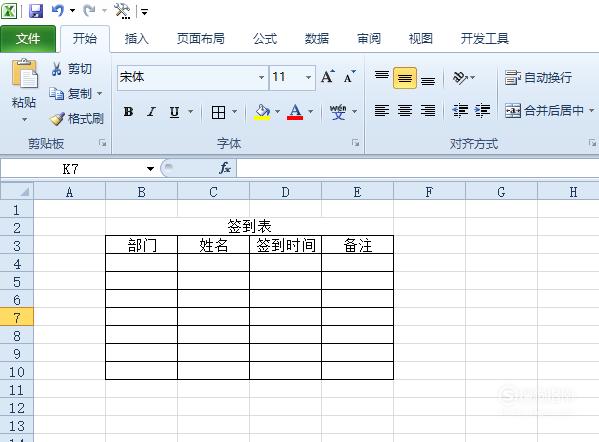
Task: Decrease font size with small A icon
Action: 349,77
